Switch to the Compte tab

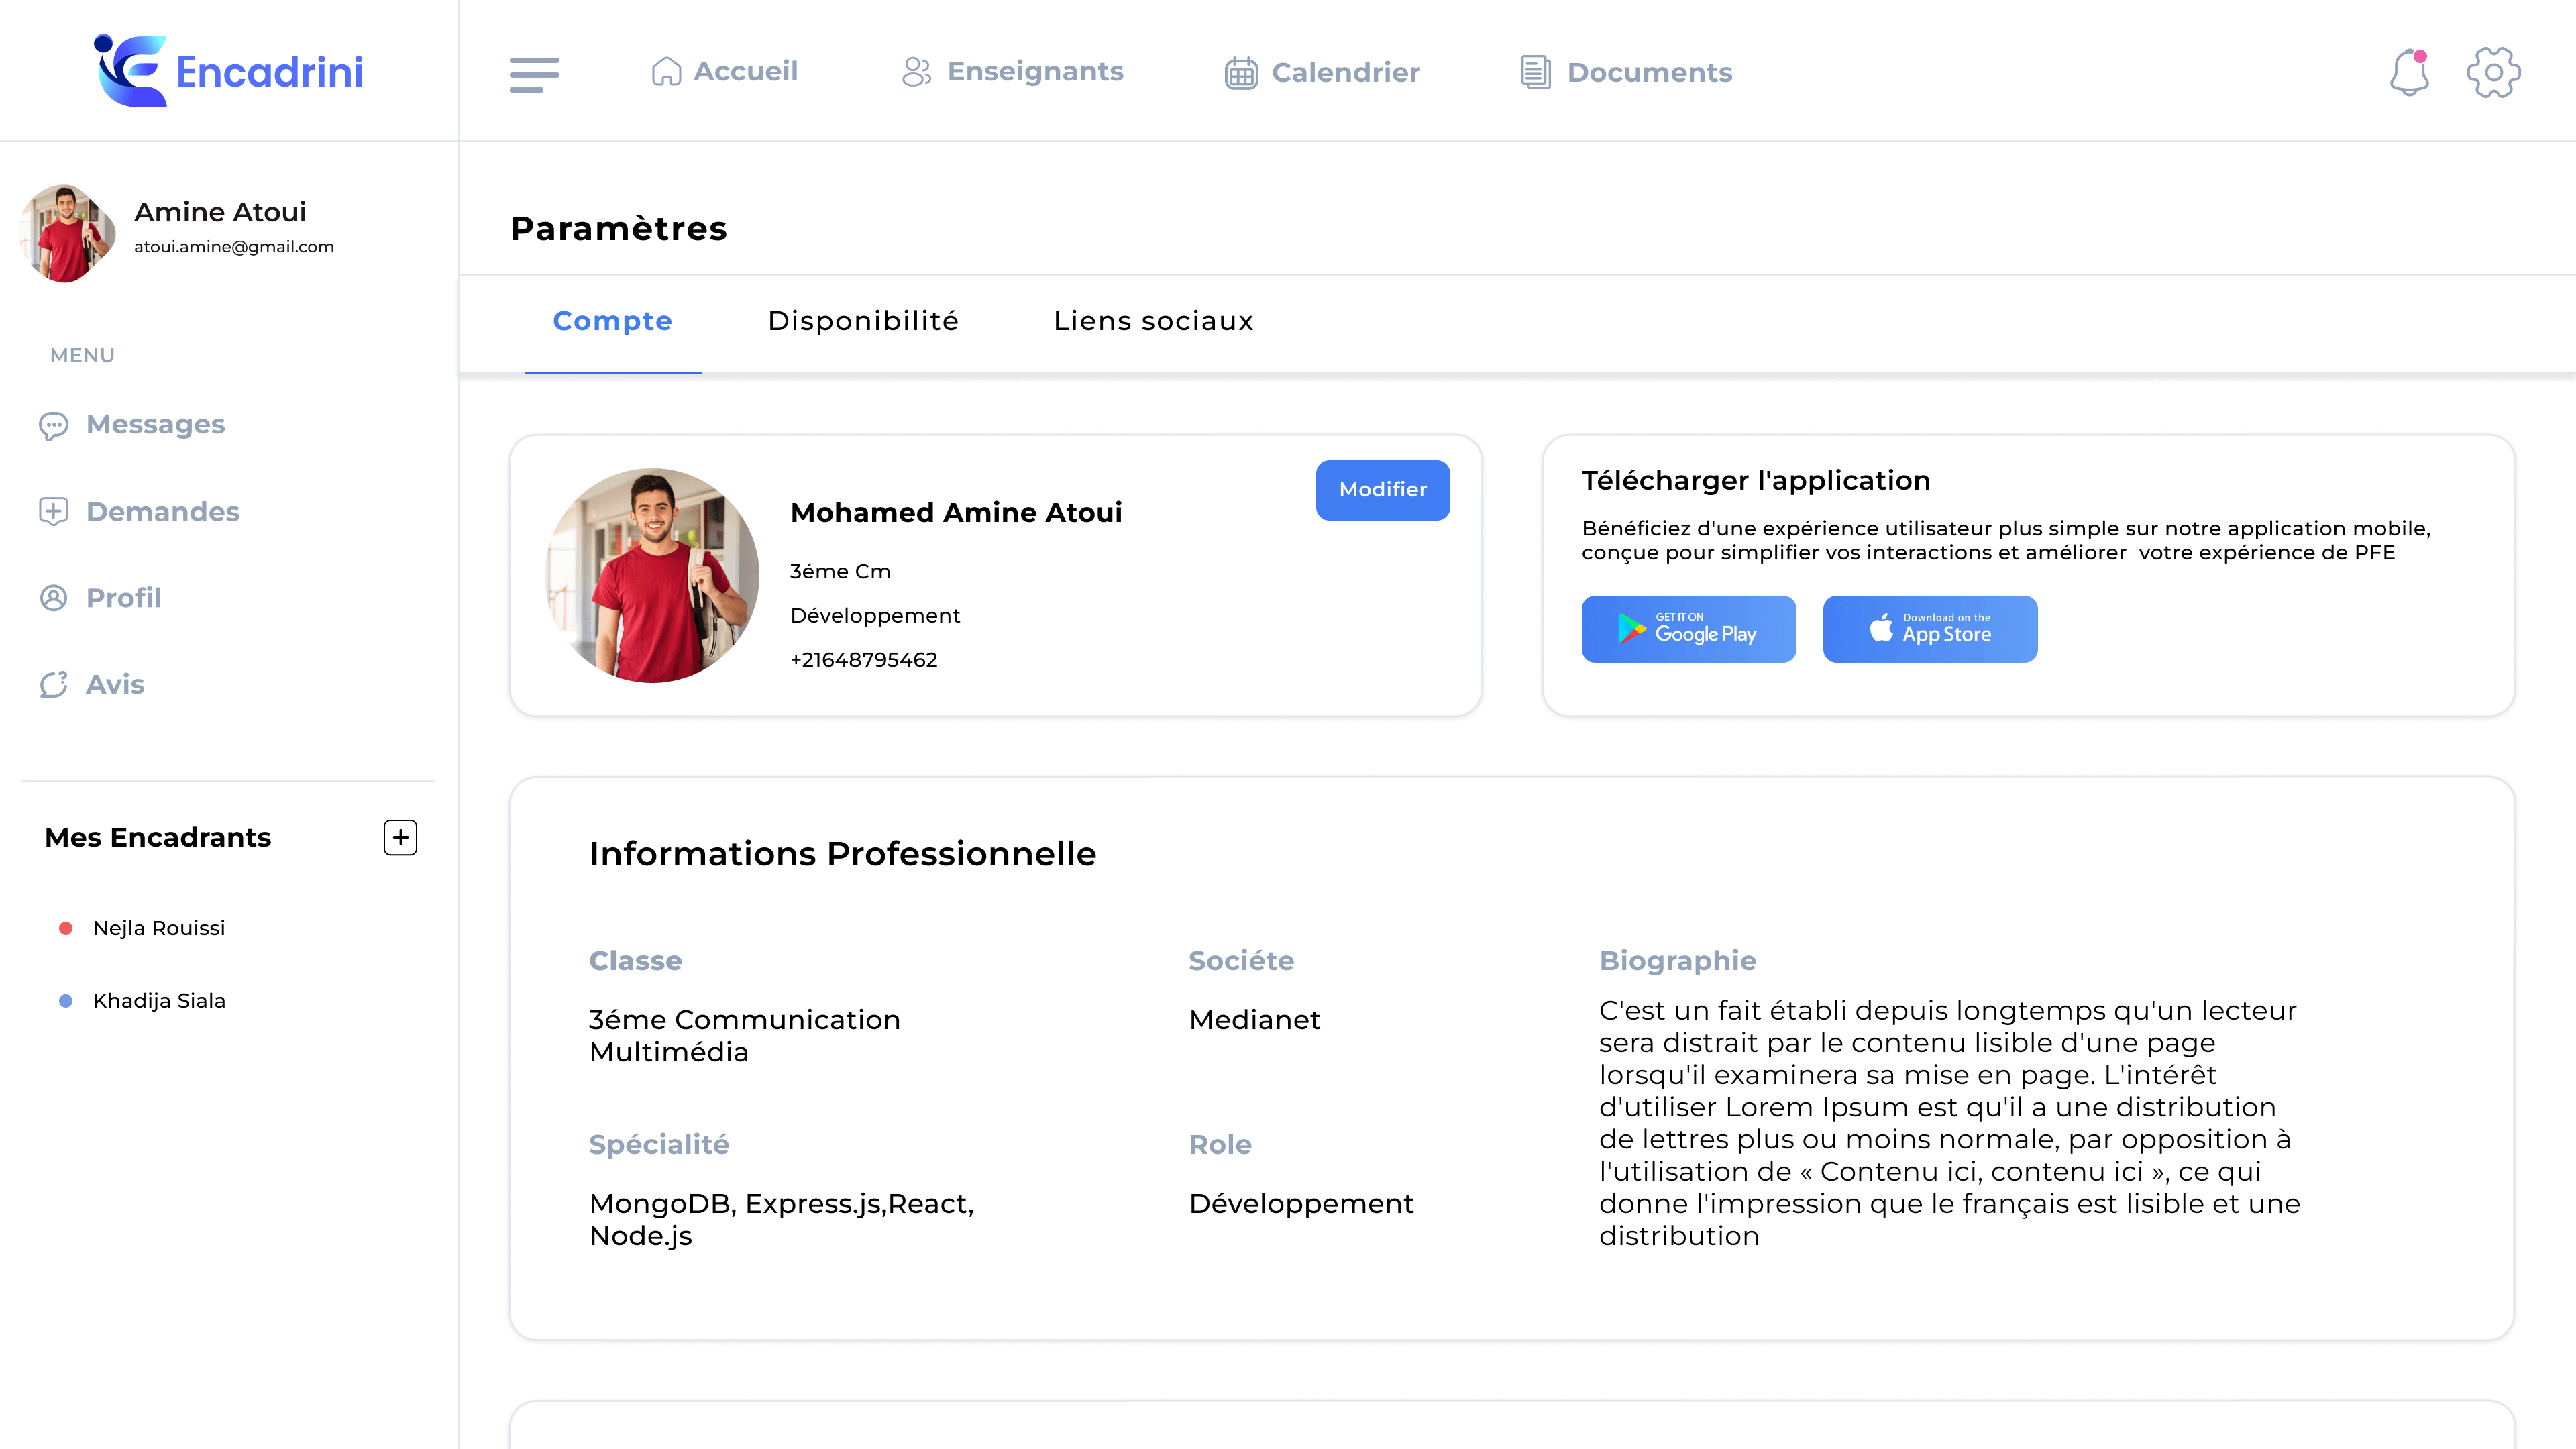612,321
